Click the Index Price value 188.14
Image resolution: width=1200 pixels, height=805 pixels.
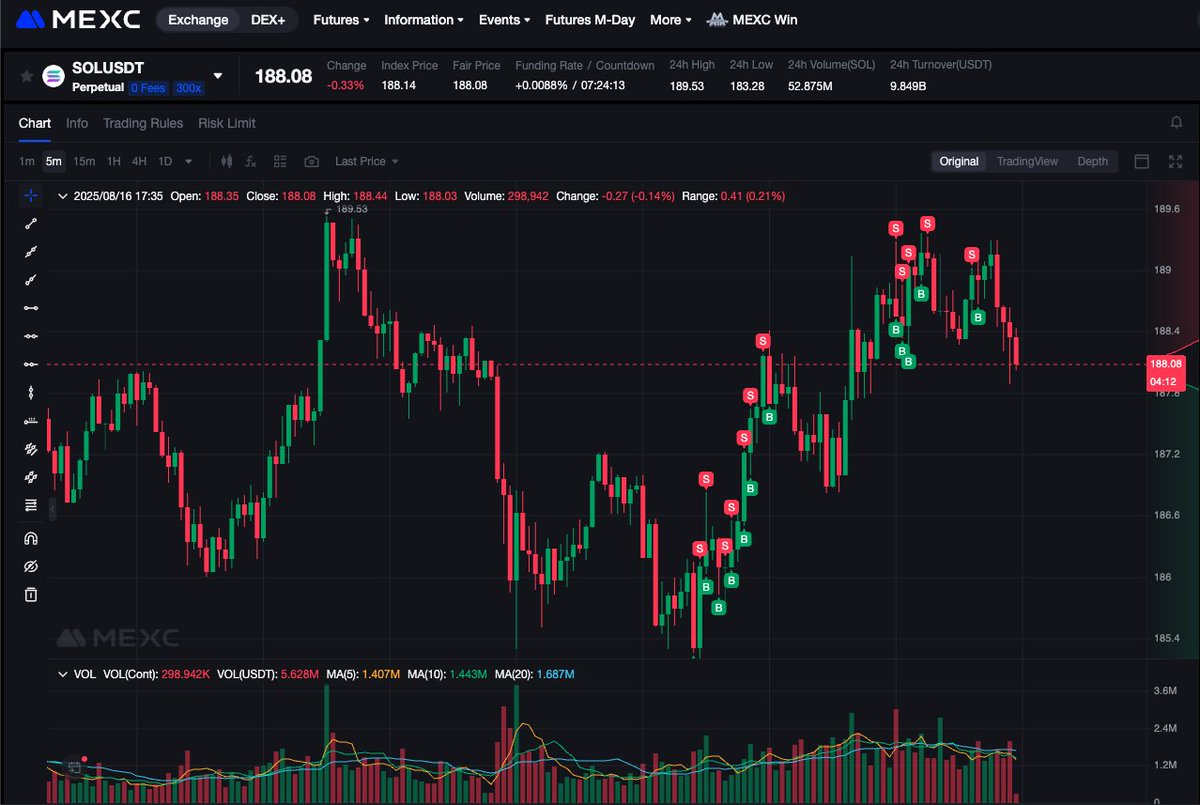click(x=398, y=86)
